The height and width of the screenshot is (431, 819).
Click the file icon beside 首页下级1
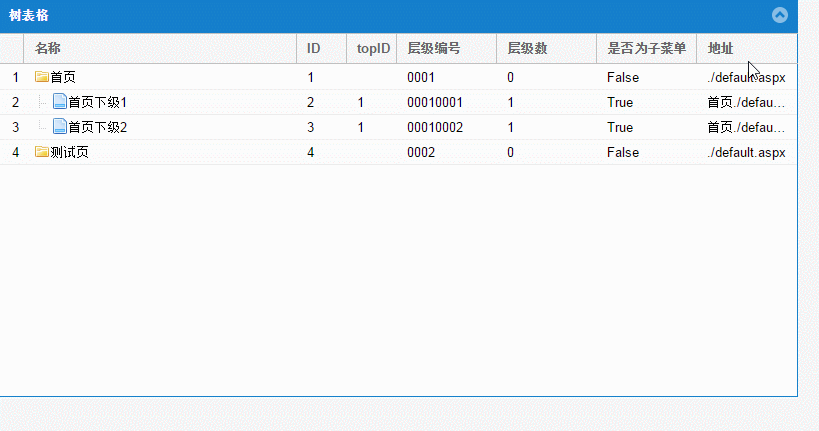click(60, 101)
